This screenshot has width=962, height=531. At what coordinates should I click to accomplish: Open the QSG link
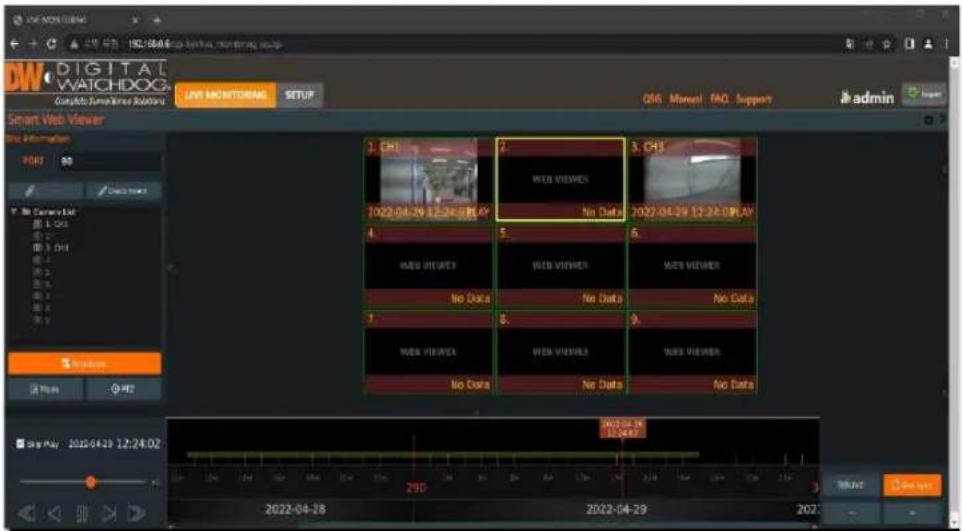click(x=652, y=99)
